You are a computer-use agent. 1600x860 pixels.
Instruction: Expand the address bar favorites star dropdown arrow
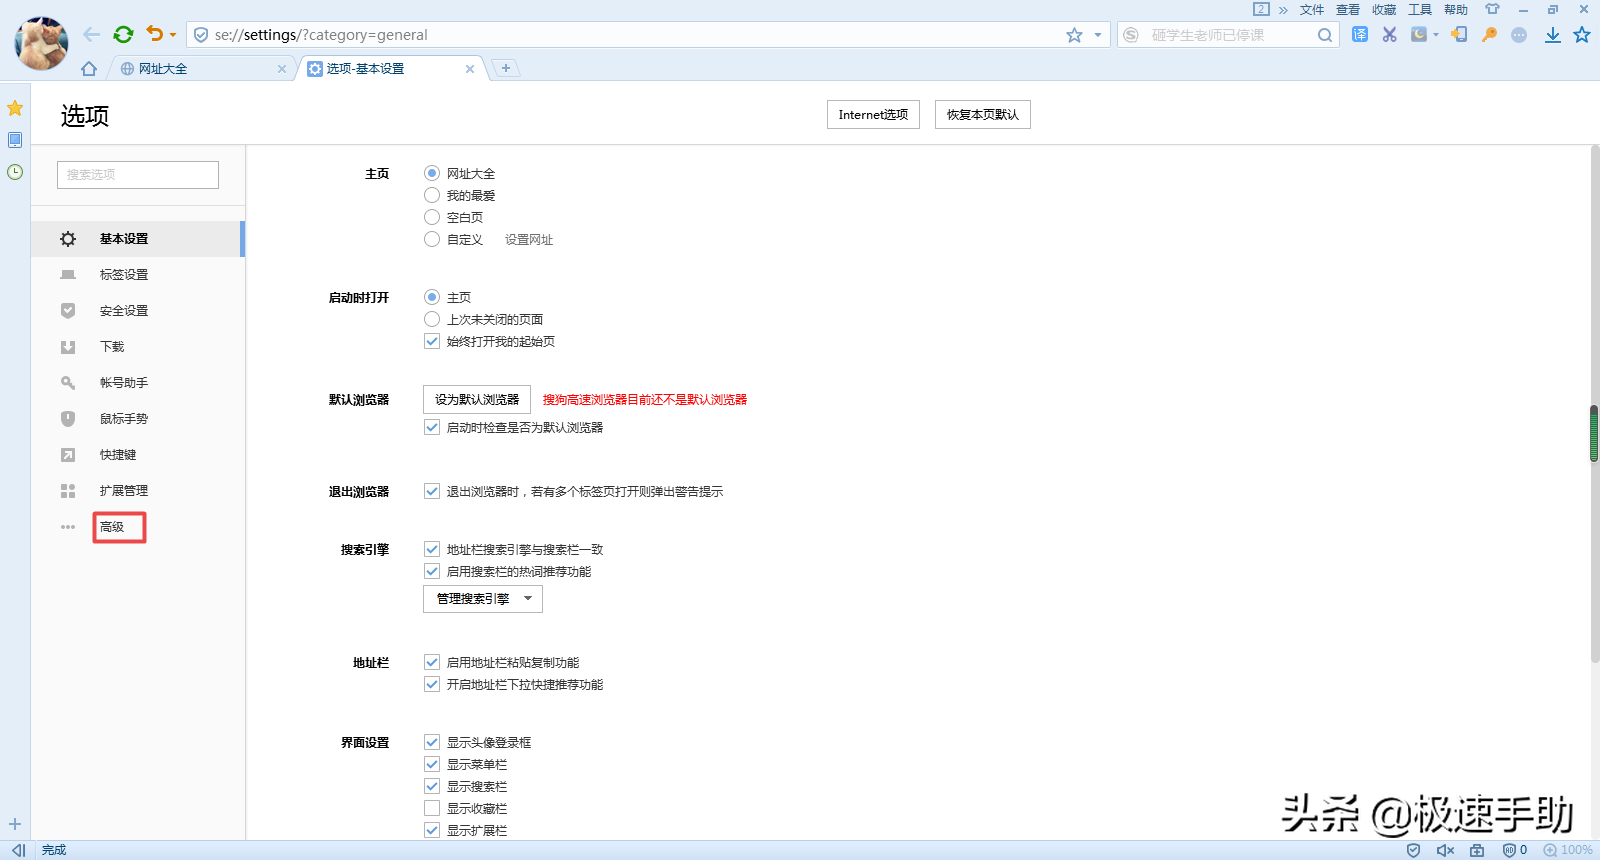click(1097, 35)
